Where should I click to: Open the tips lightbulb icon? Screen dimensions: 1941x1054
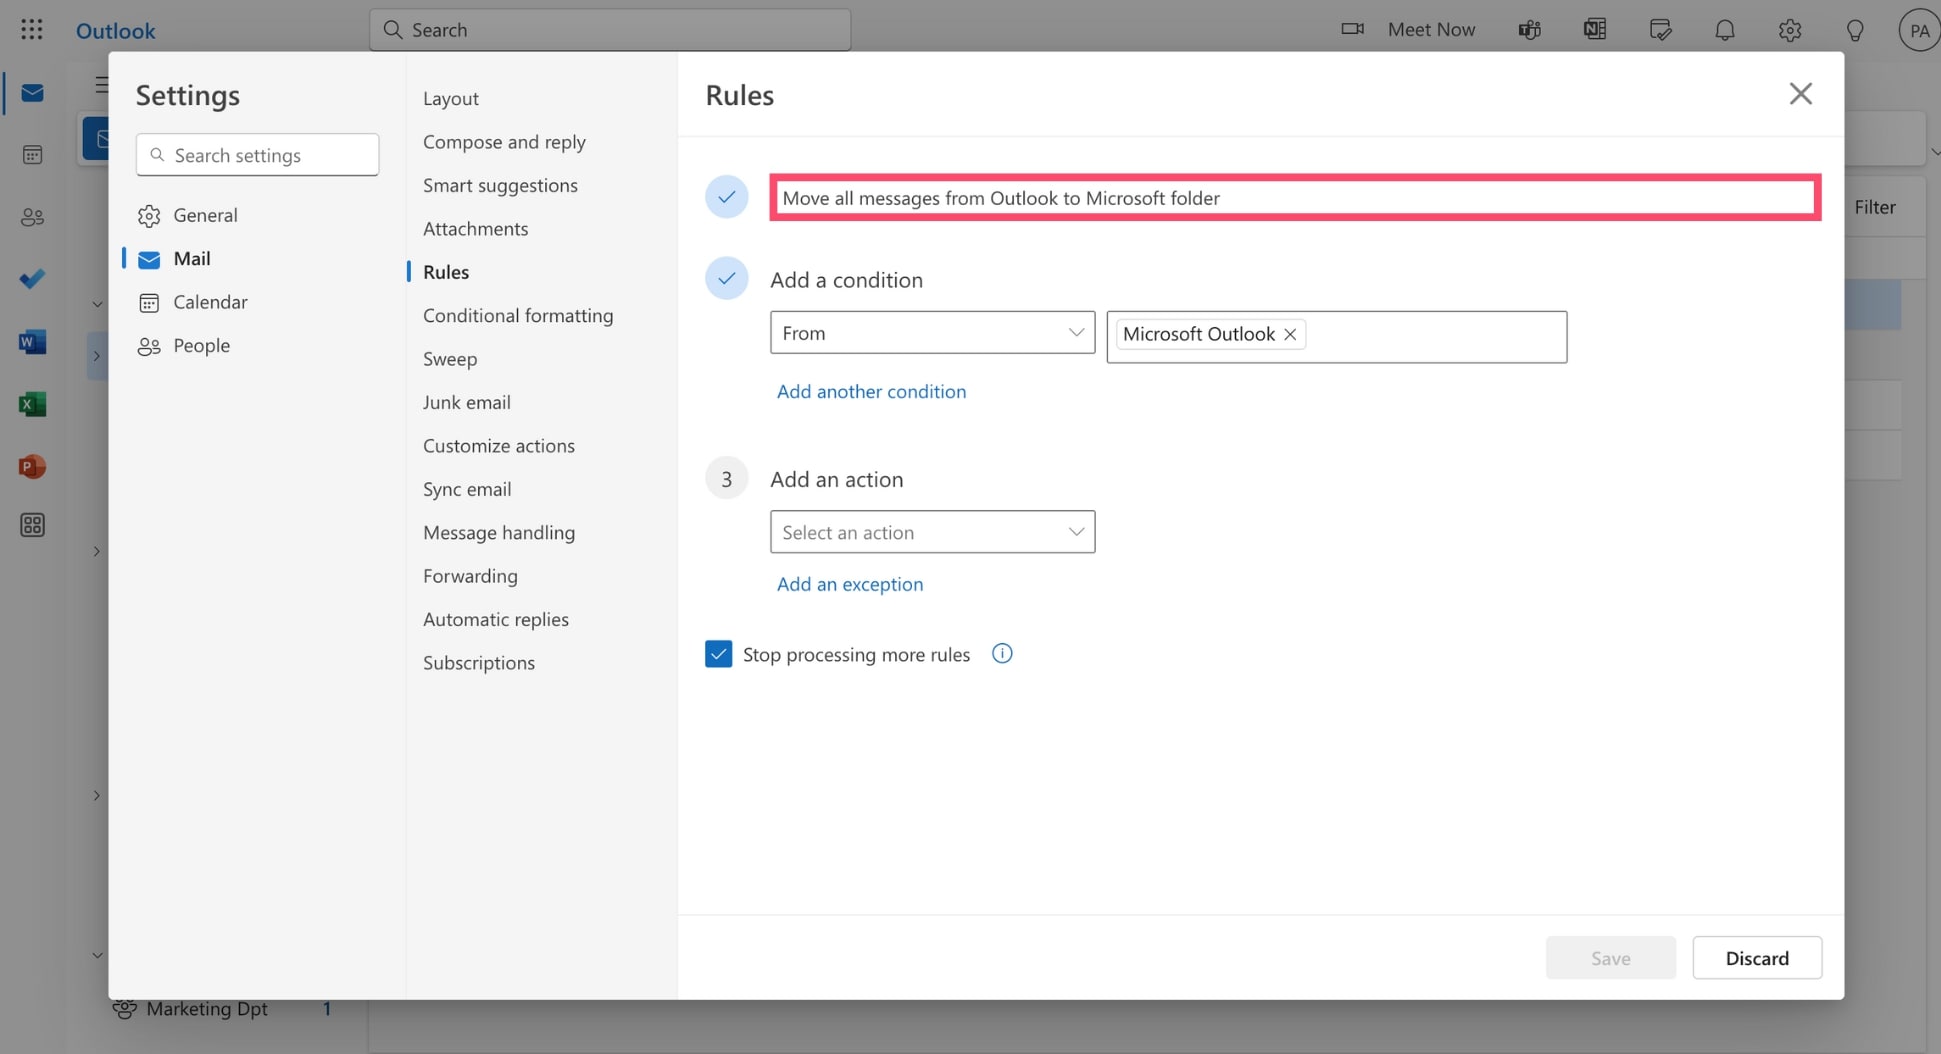1855,30
